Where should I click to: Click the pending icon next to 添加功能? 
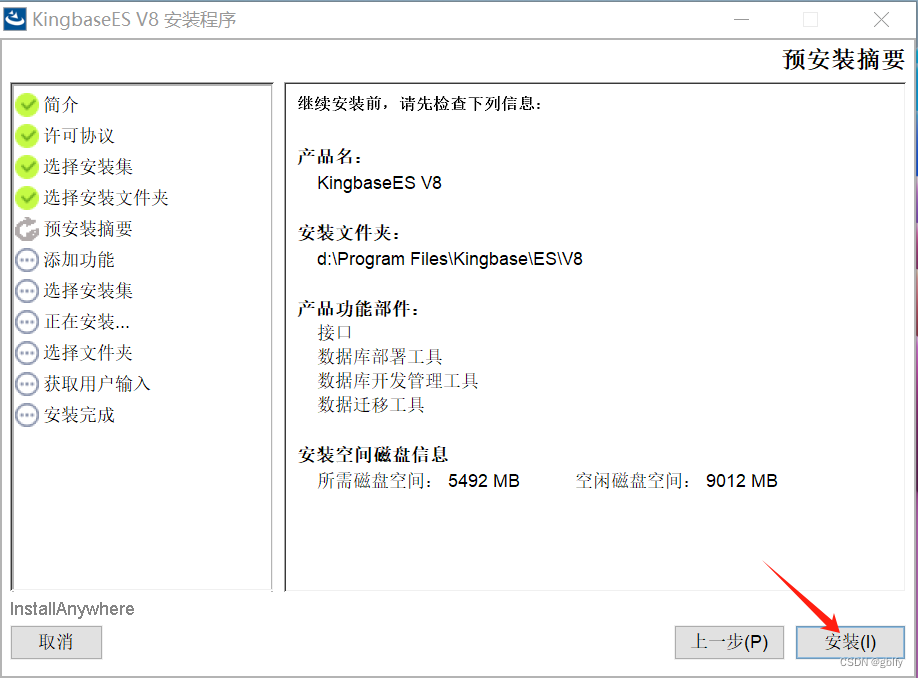27,260
